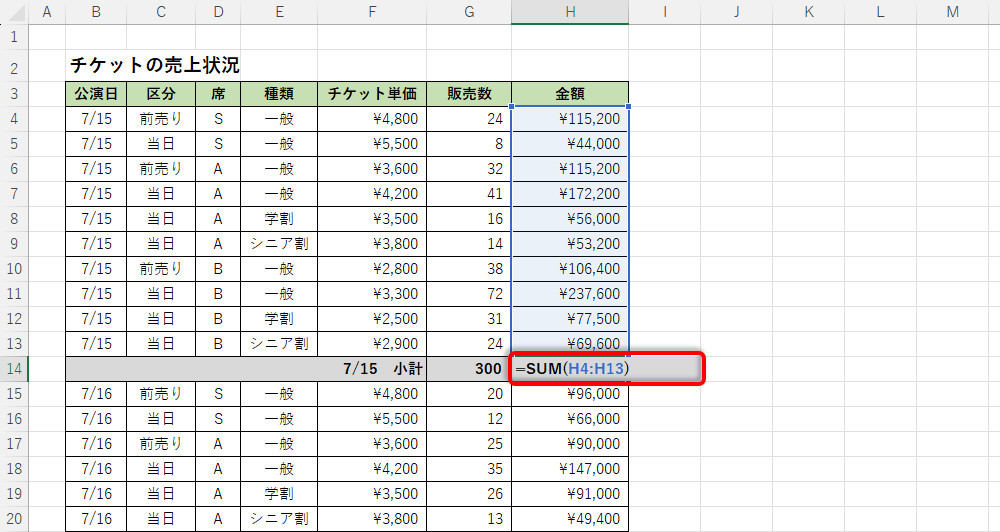Click 前売り cell in row 15
The height and width of the screenshot is (532, 1000).
tap(161, 394)
